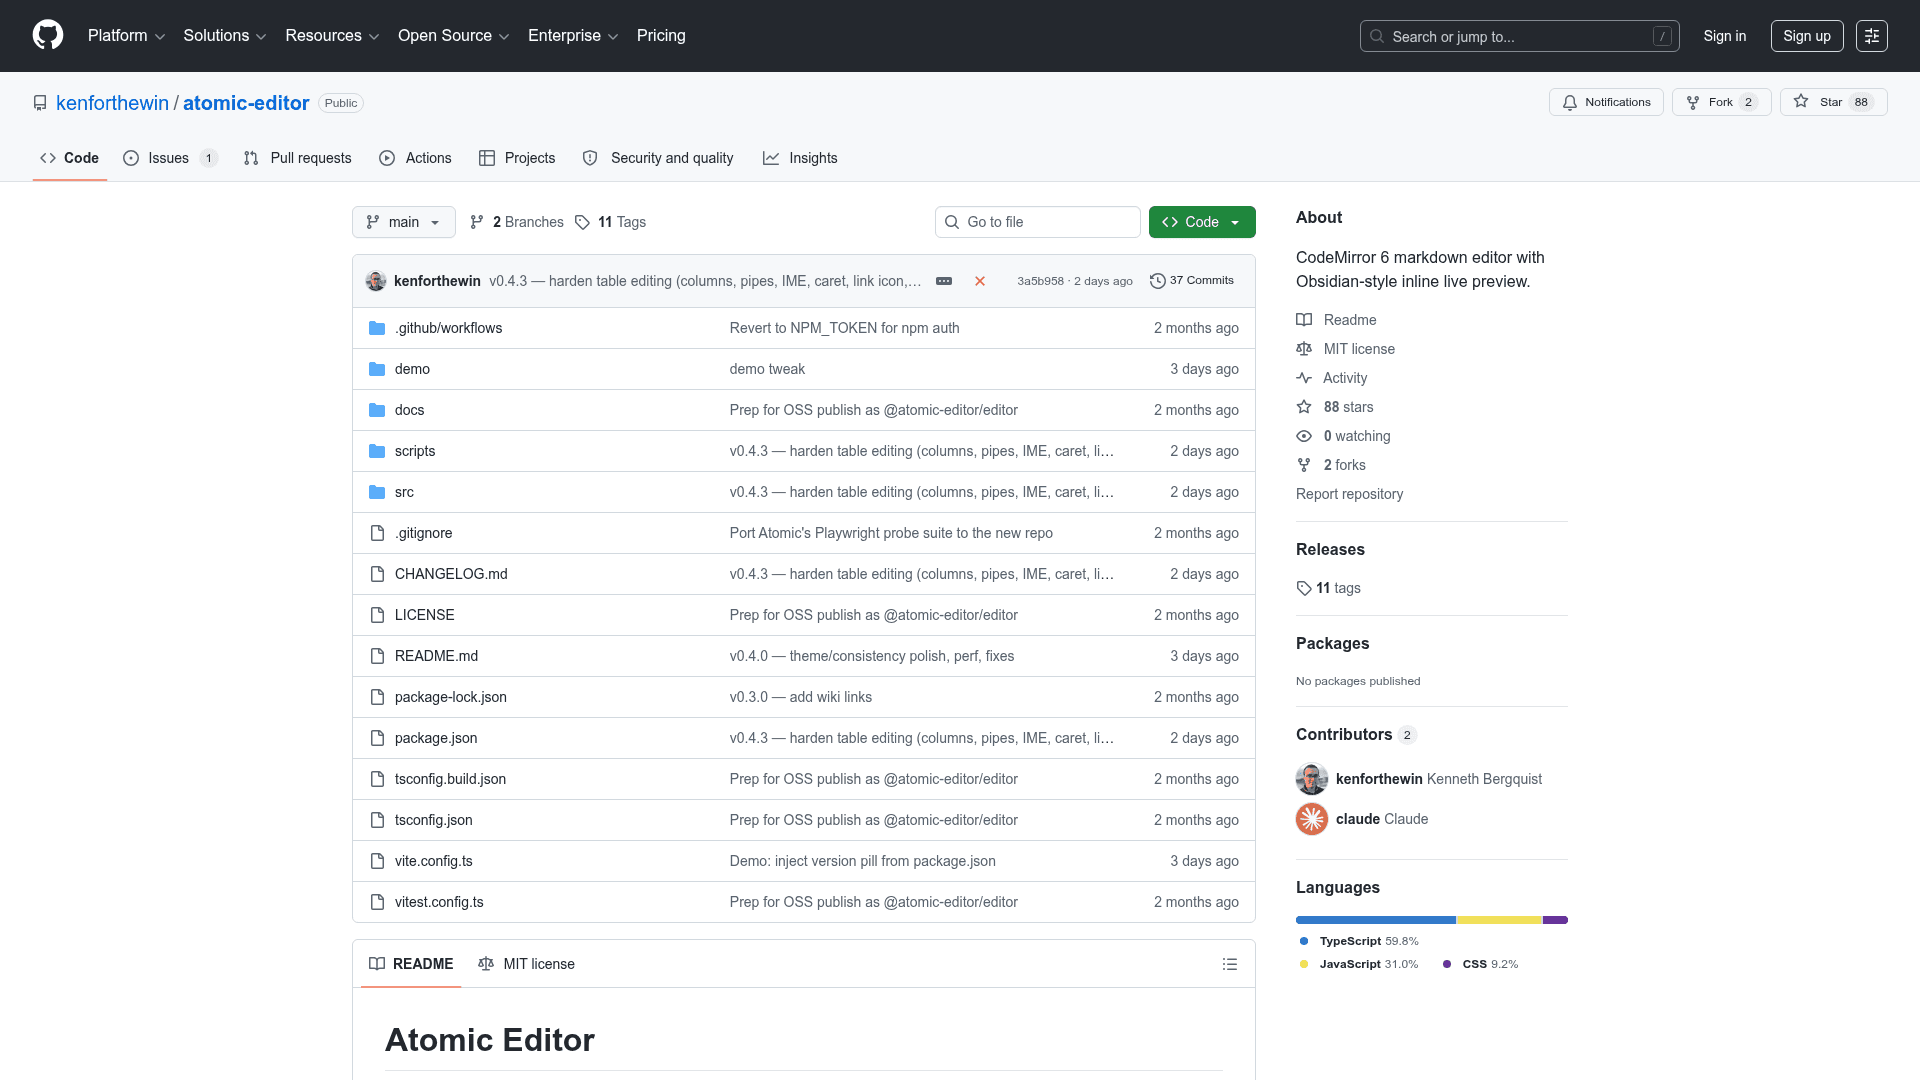
Task: Open the Insights tab
Action: 800,158
